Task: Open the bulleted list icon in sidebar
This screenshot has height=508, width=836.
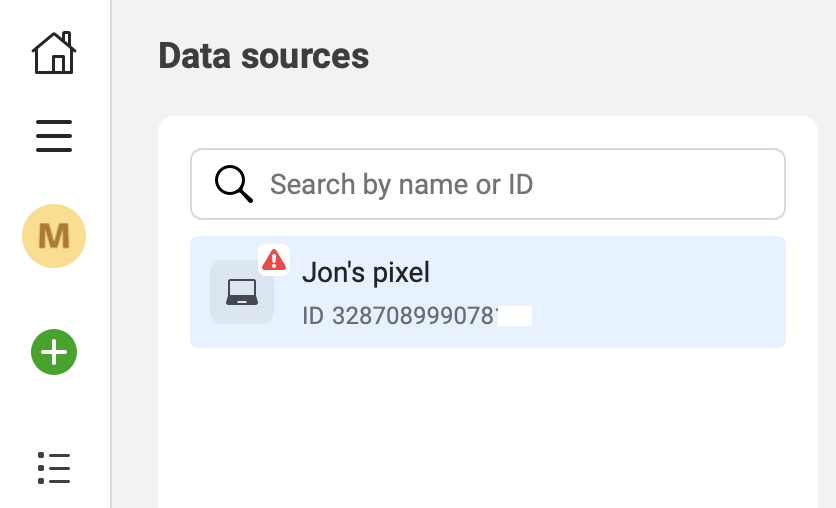Action: 54,469
